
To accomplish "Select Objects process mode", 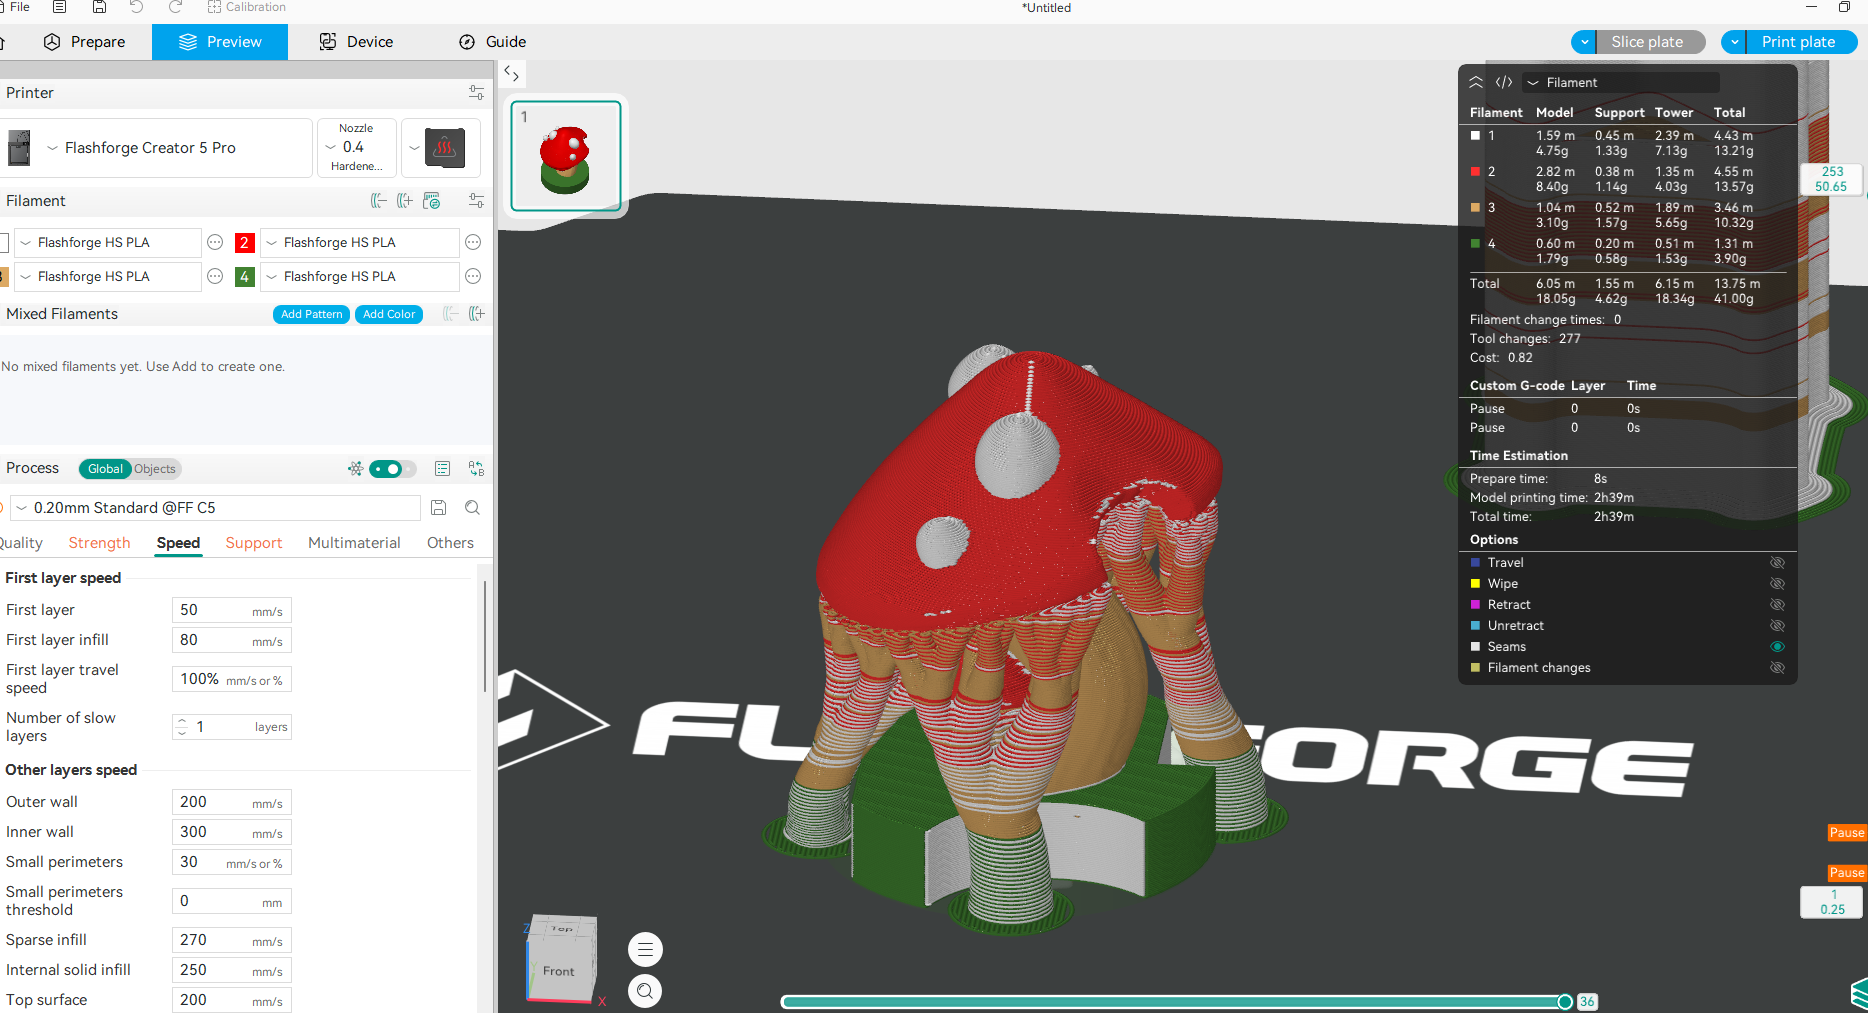I will tap(155, 469).
